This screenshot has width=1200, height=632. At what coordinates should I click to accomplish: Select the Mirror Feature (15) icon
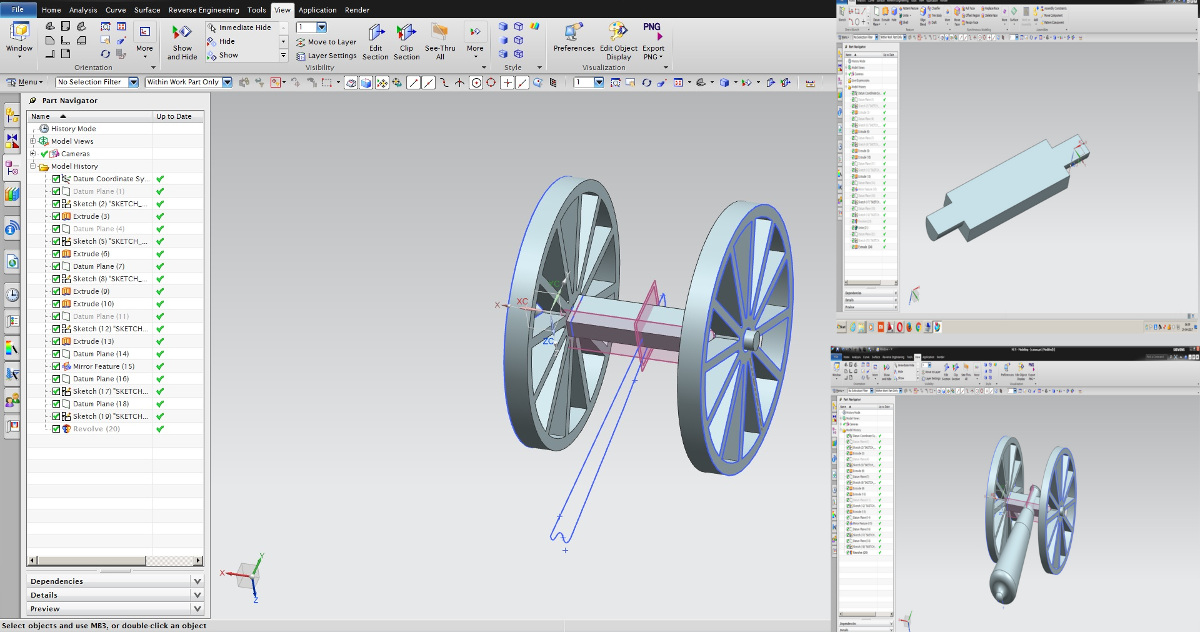coord(67,366)
